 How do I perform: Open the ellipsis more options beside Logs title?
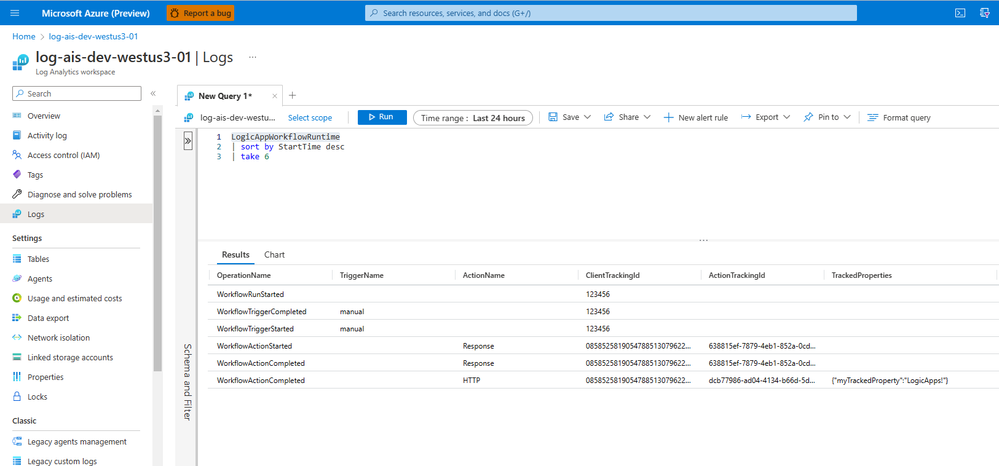(252, 57)
